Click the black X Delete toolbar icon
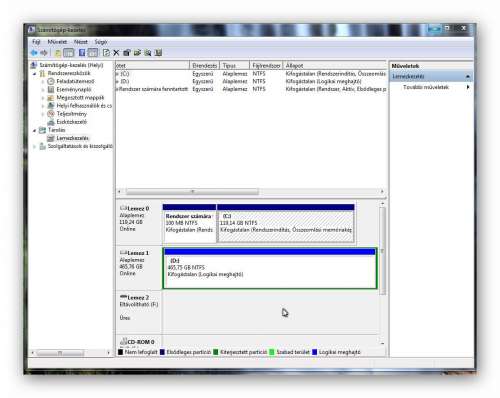This screenshot has height=398, width=500. [x=116, y=53]
